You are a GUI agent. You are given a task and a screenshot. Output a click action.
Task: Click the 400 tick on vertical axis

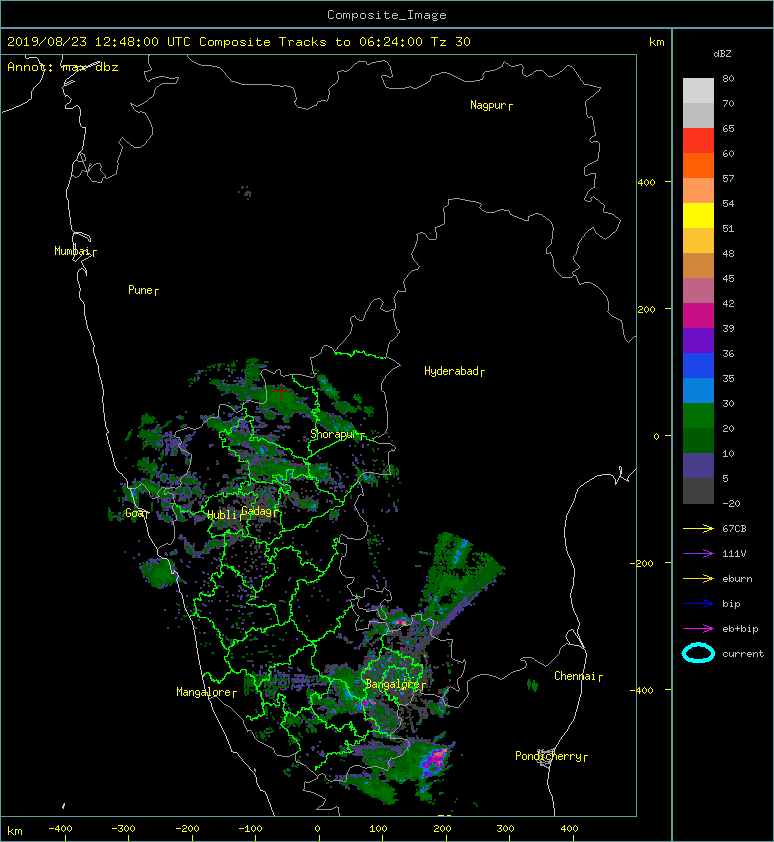point(646,183)
